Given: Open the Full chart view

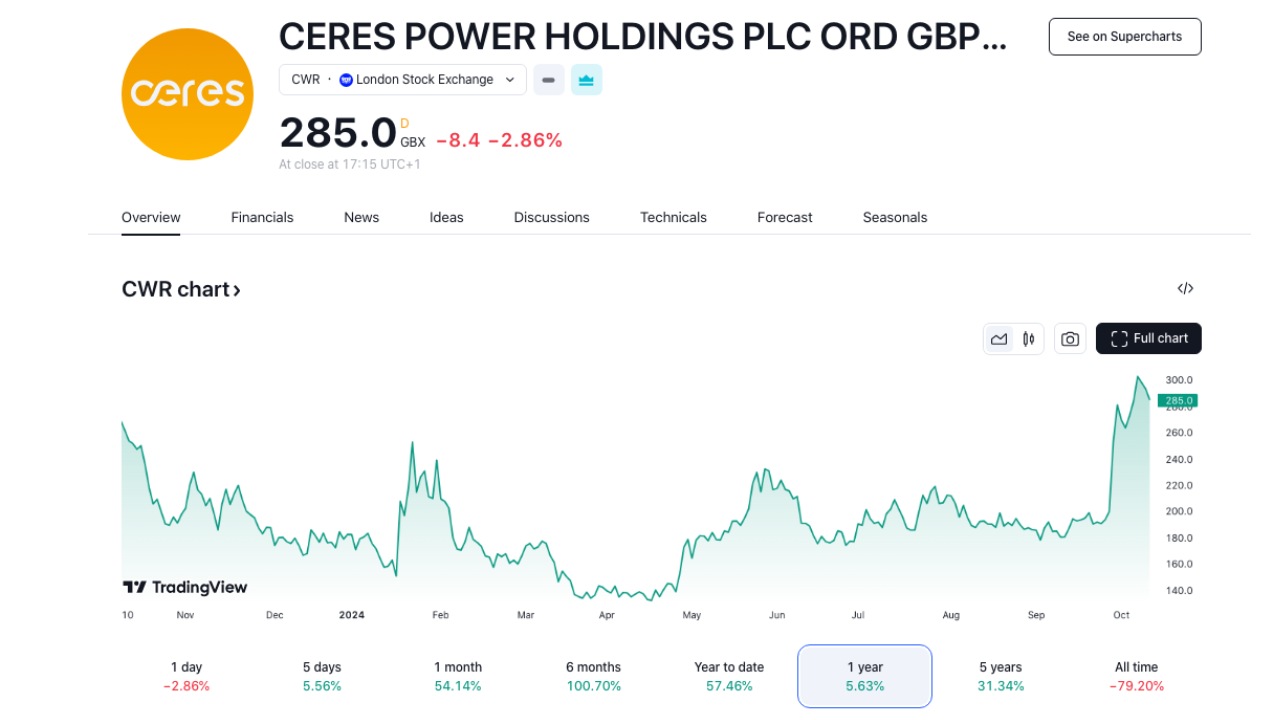Looking at the screenshot, I should 1148,339.
